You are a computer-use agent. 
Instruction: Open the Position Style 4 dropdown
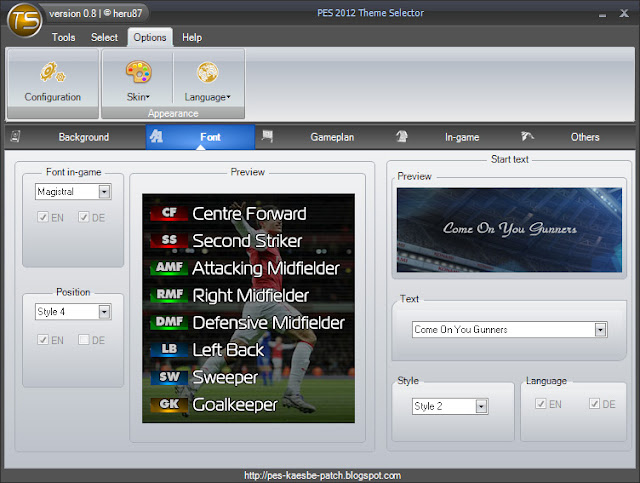pyautogui.click(x=104, y=312)
